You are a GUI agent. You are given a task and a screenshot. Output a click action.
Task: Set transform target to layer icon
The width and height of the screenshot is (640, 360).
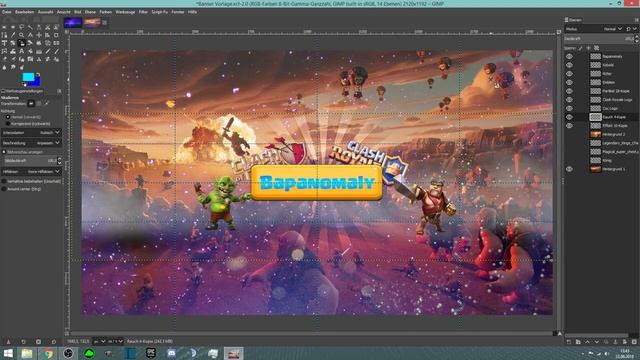click(31, 104)
